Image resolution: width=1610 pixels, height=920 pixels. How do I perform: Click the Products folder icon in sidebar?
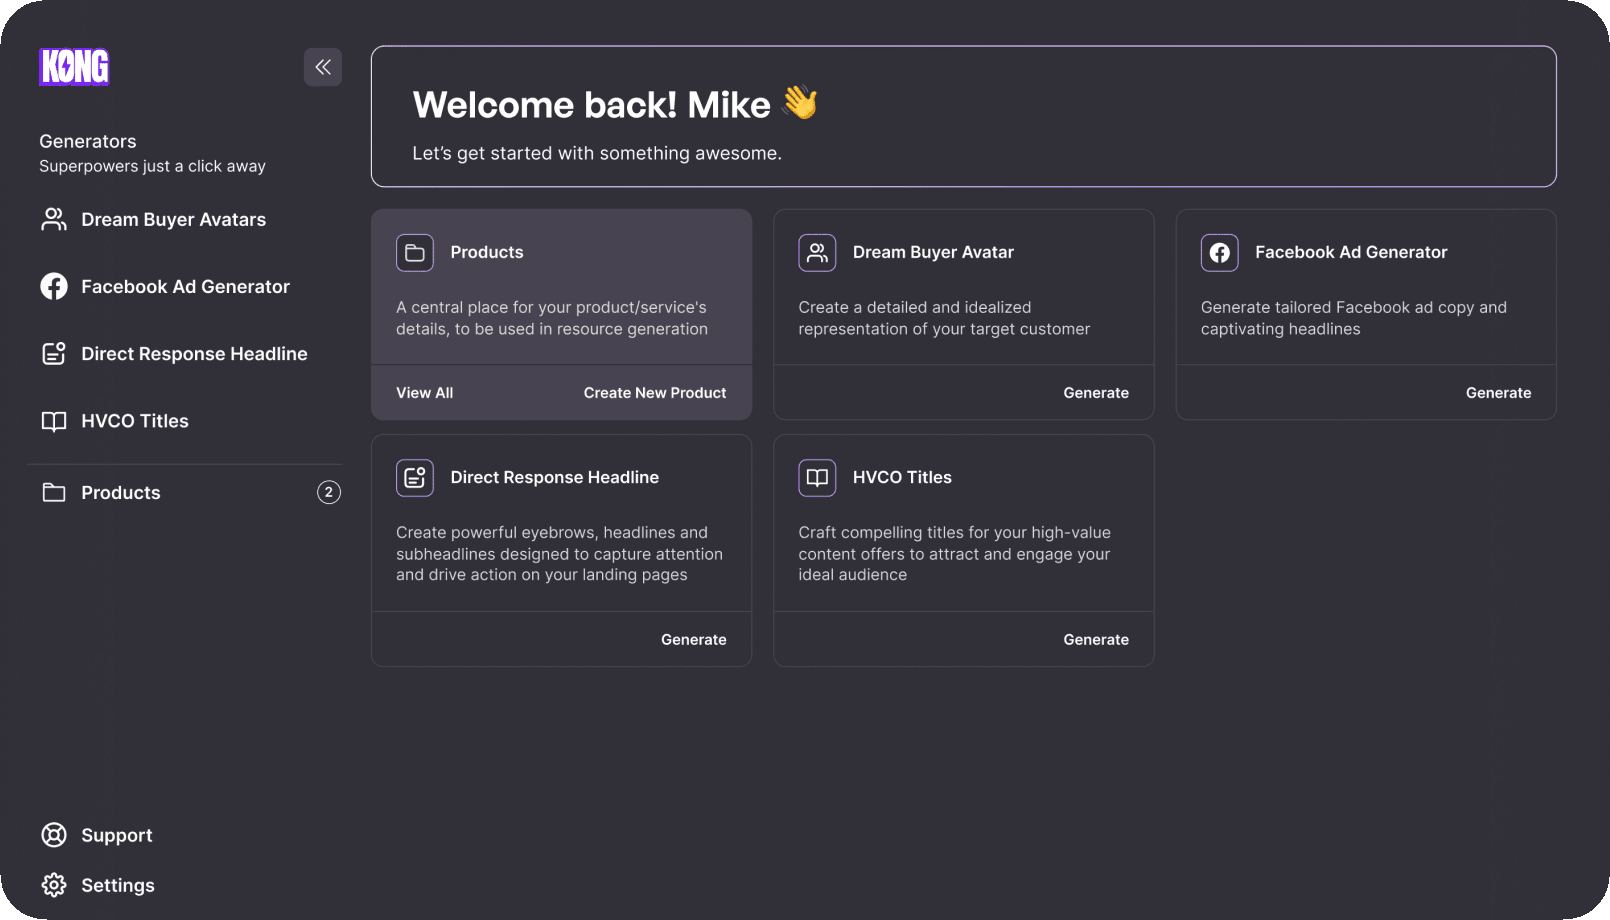[x=54, y=492]
